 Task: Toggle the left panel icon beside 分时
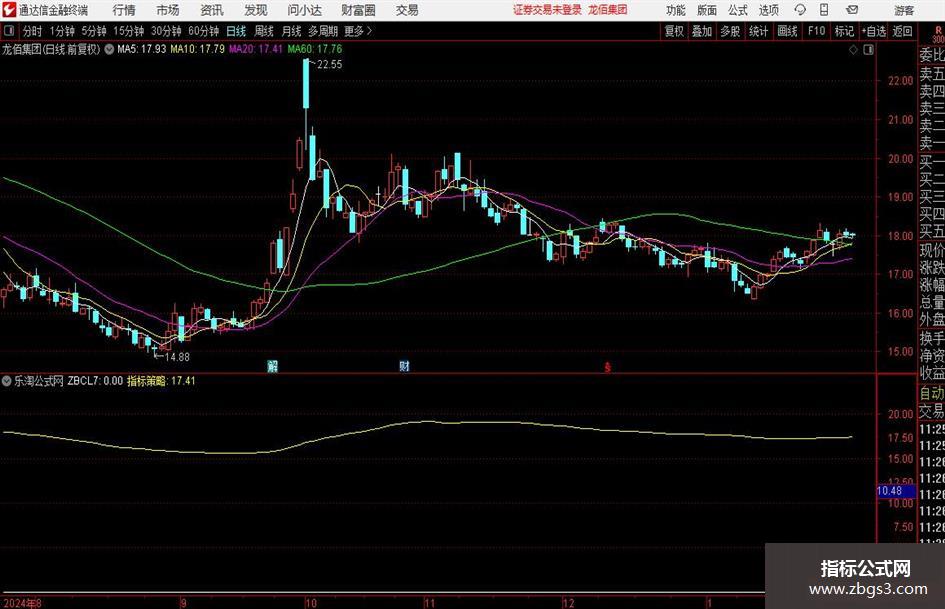(x=8, y=31)
